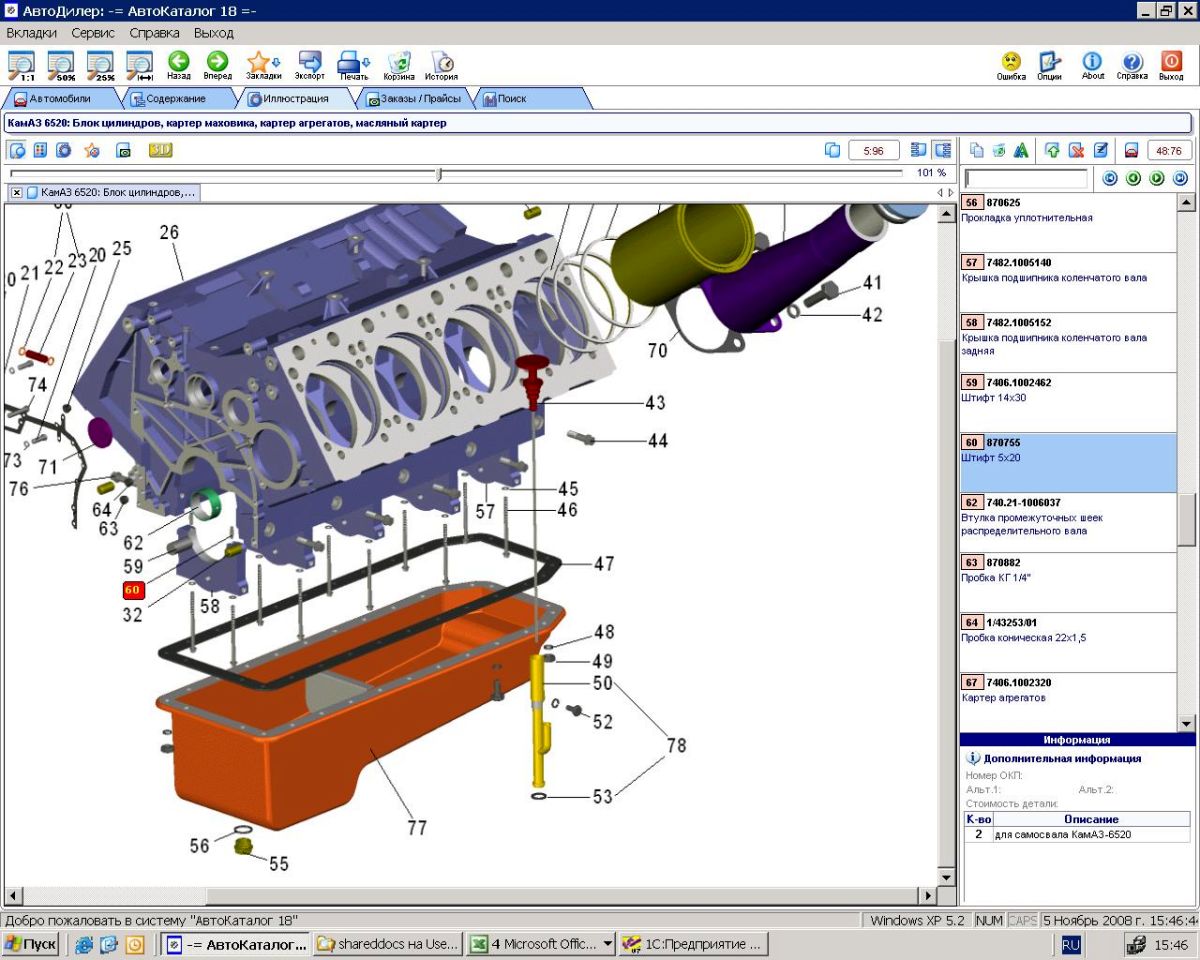Select part 63 Пробка КГ 1/4"
This screenshot has height=960, width=1200.
coord(1068,582)
